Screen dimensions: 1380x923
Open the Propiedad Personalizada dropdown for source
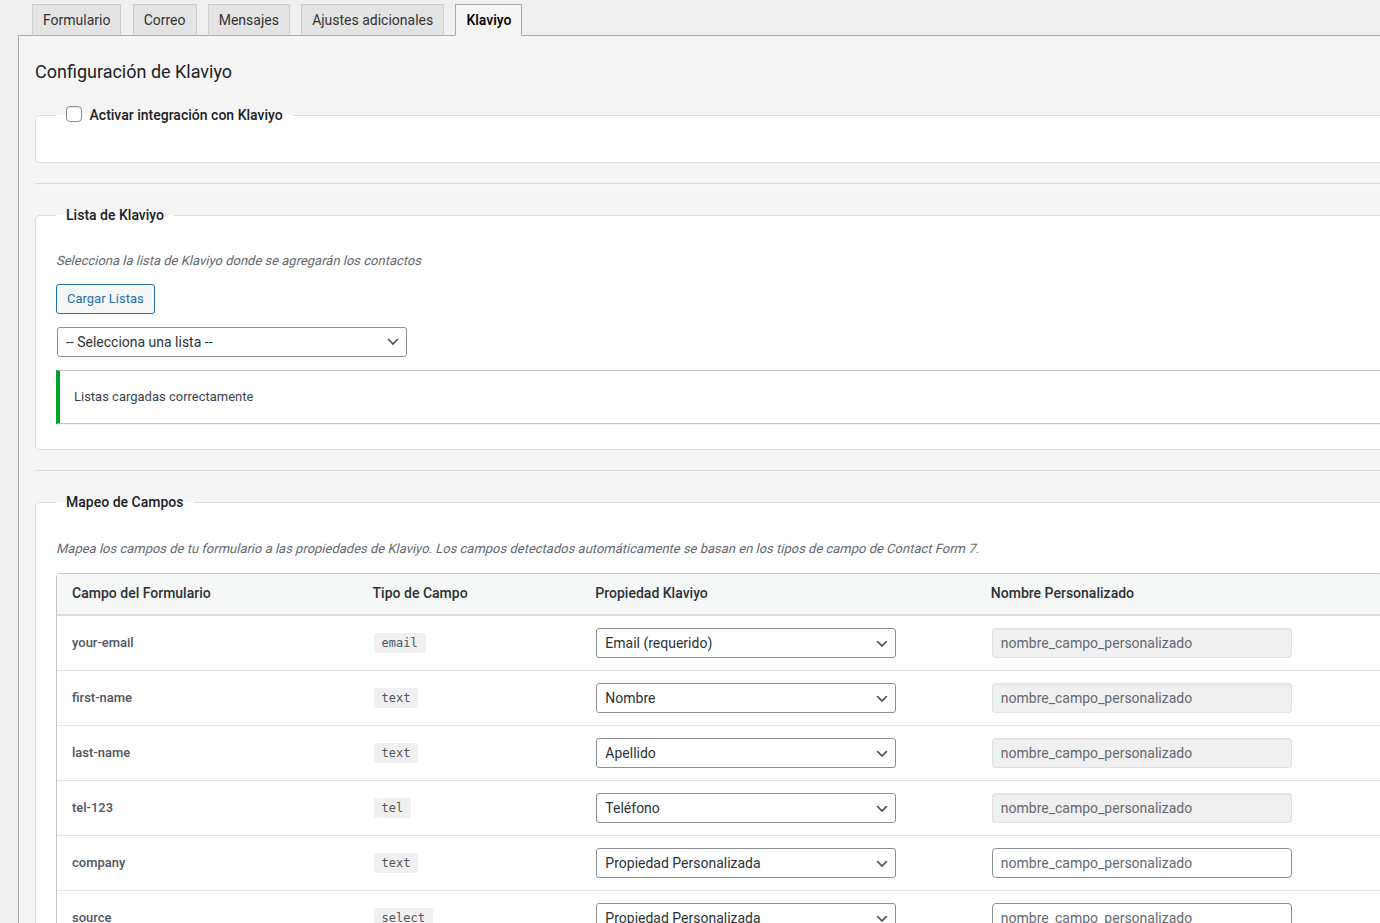(745, 913)
